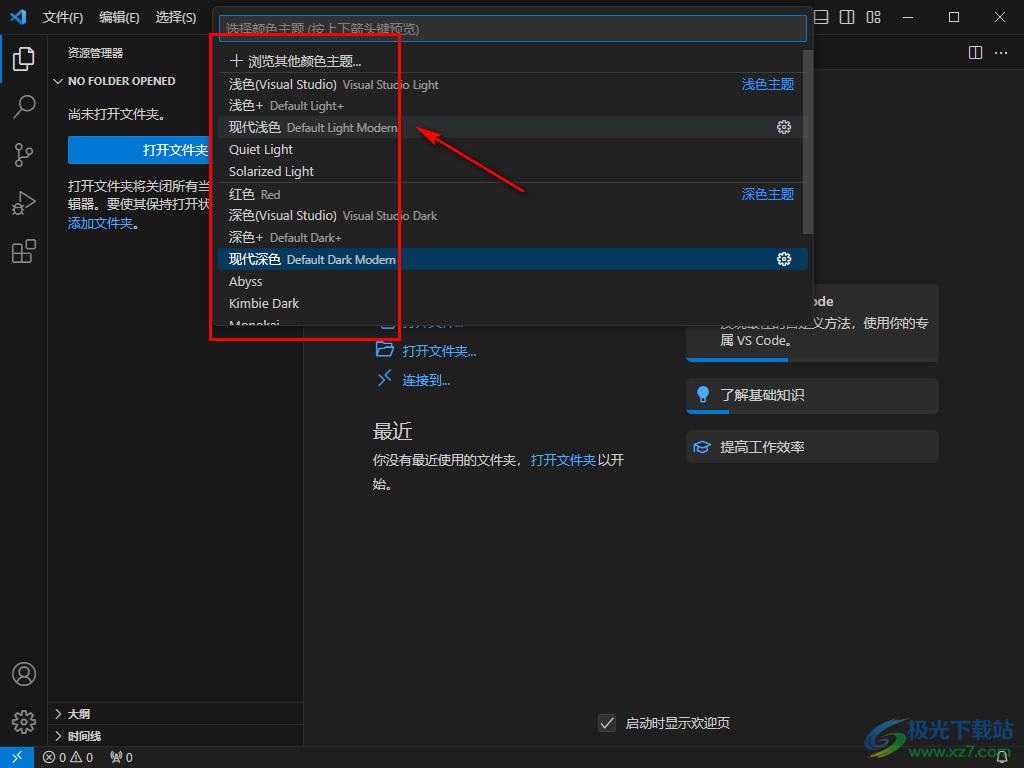Viewport: 1024px width, 768px height.
Task: Choose the 浅色(Visual Studio) theme
Action: [x=513, y=84]
